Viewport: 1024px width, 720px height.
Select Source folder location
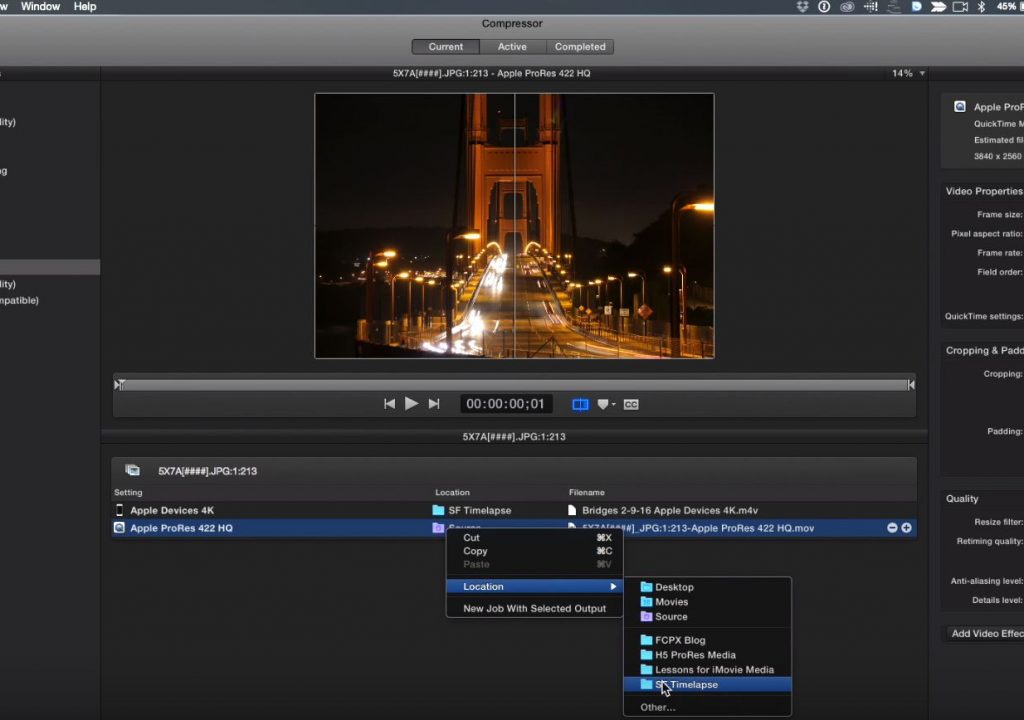pos(707,617)
